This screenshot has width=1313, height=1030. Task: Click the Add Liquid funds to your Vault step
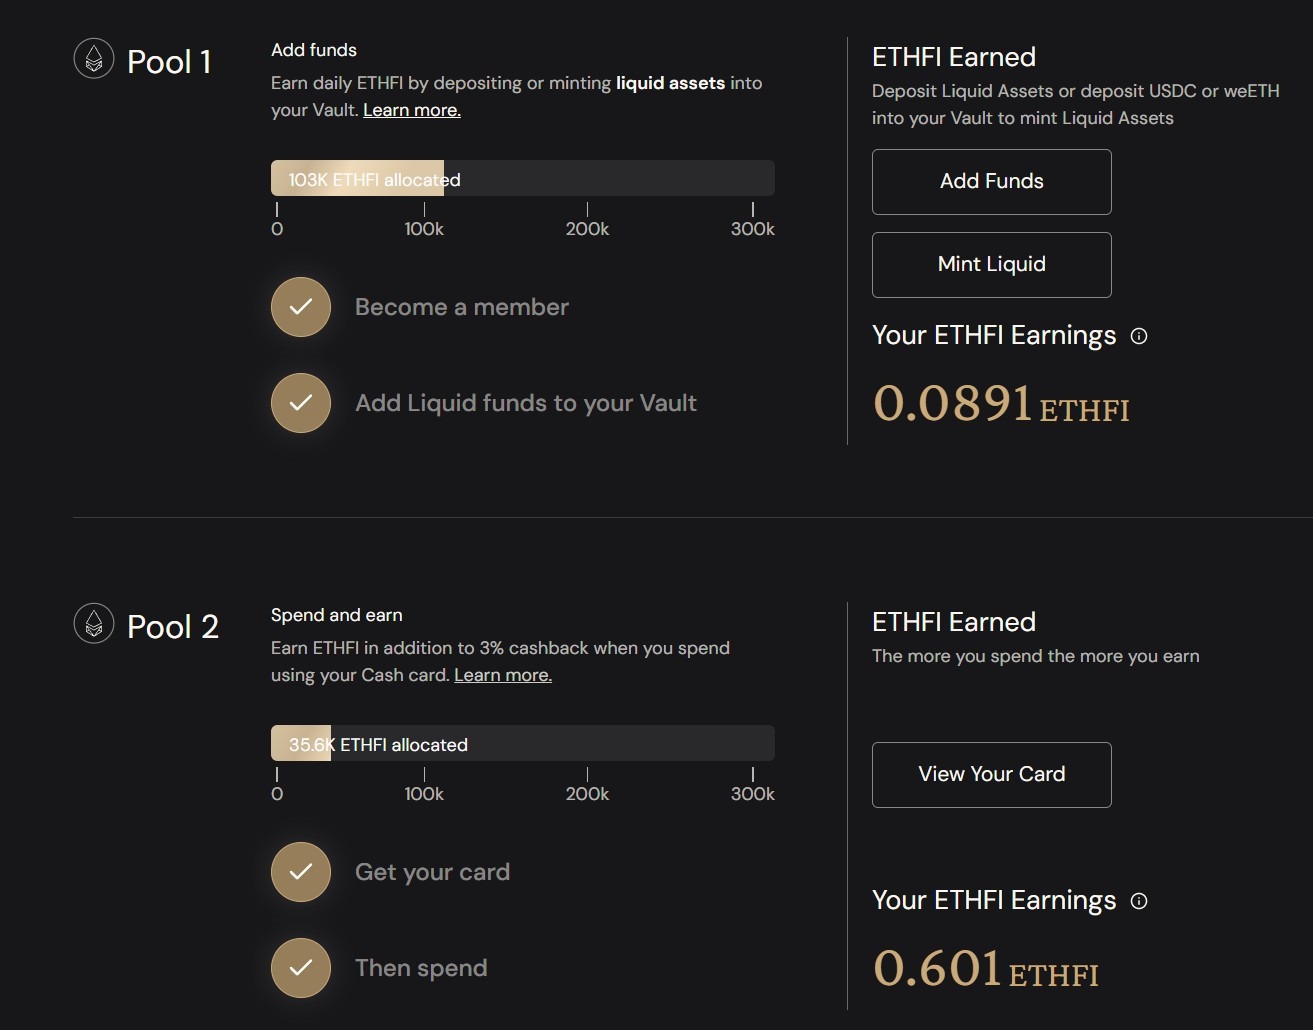pyautogui.click(x=526, y=403)
